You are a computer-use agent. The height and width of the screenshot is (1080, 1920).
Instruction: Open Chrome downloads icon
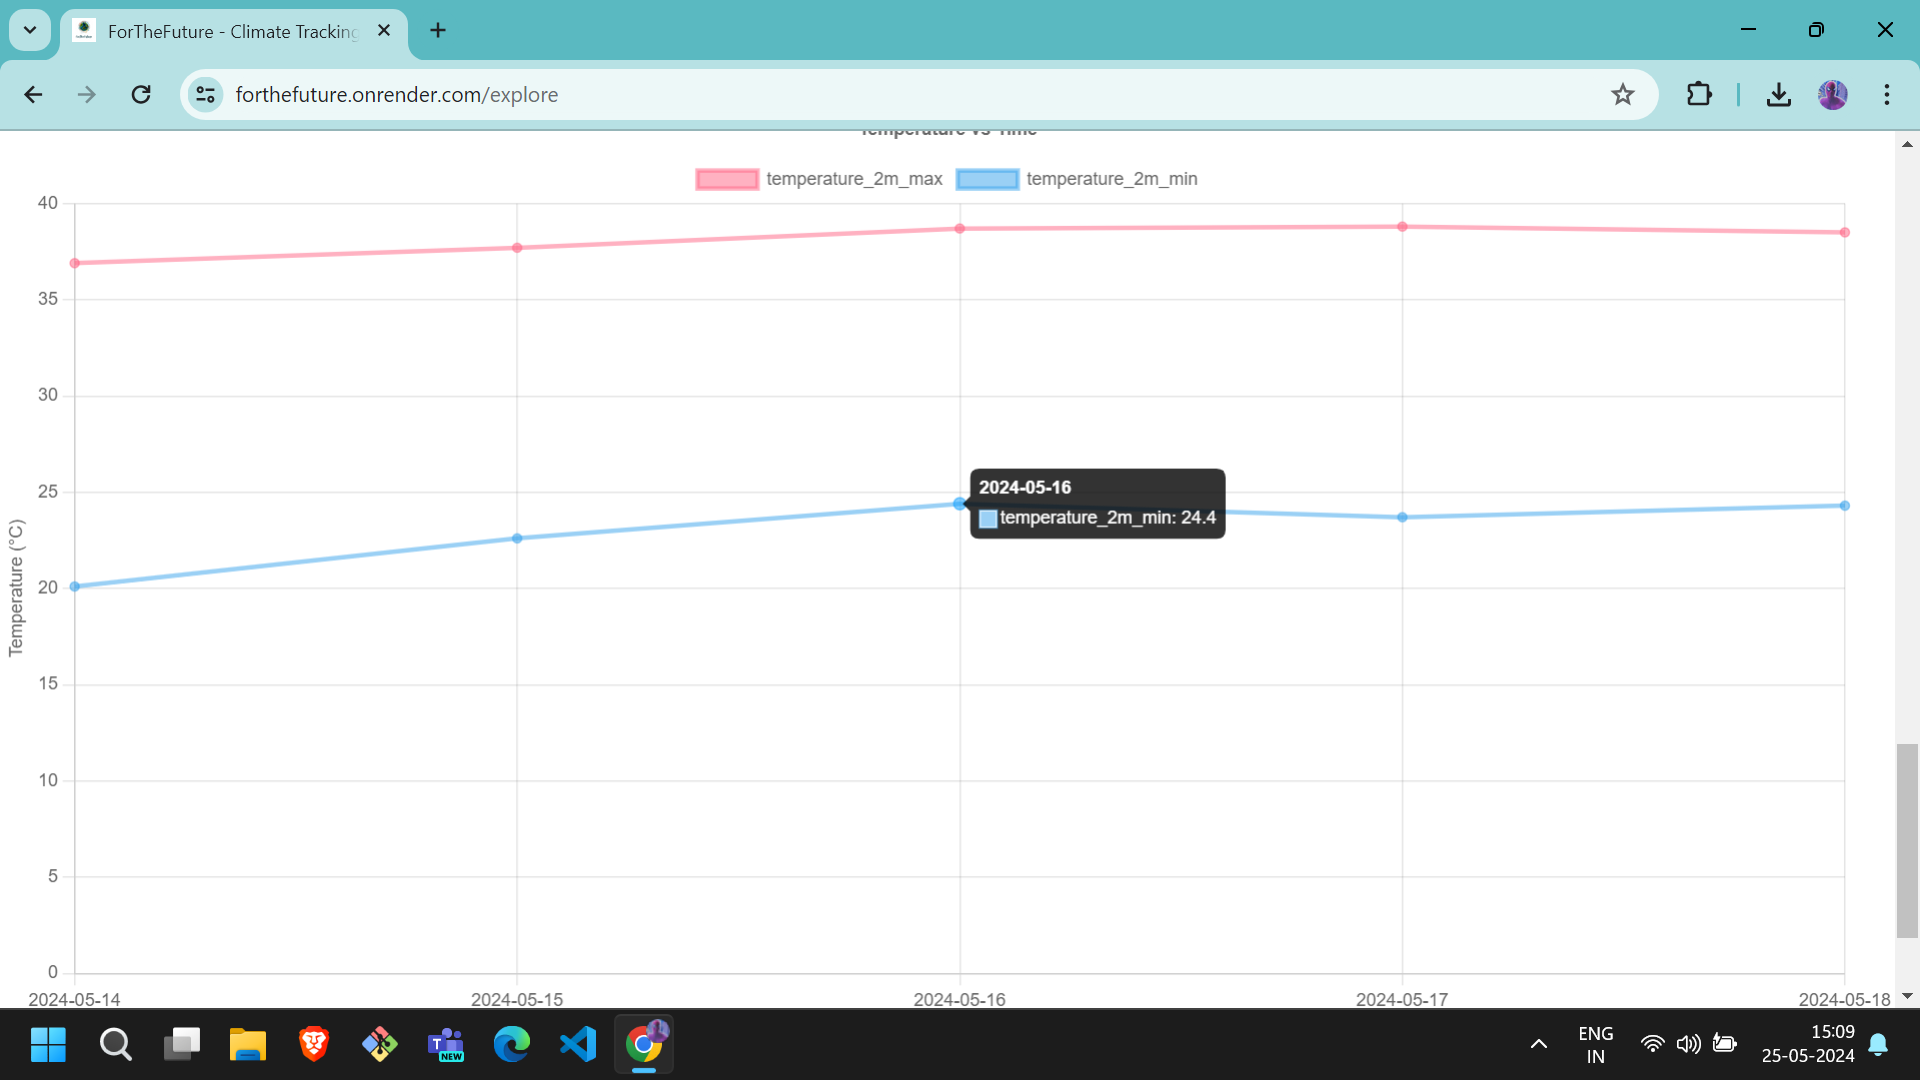[x=1778, y=94]
